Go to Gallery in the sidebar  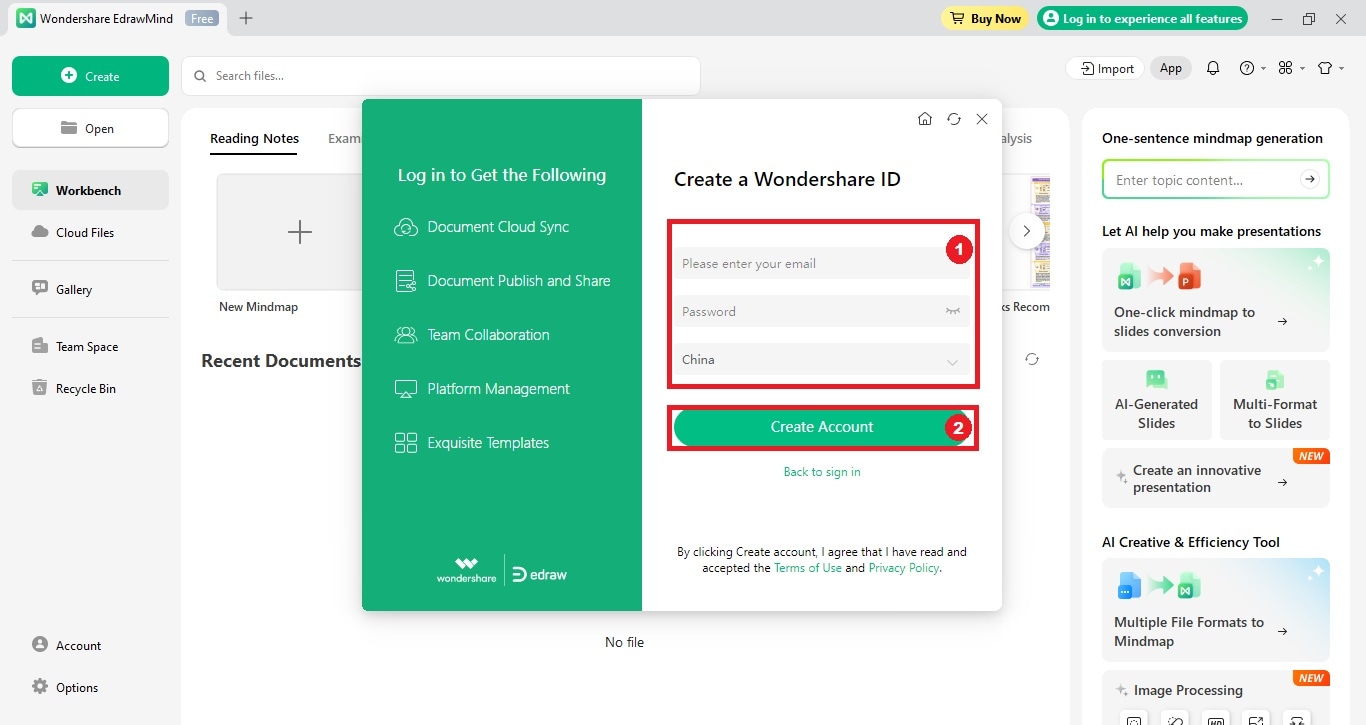pos(90,289)
